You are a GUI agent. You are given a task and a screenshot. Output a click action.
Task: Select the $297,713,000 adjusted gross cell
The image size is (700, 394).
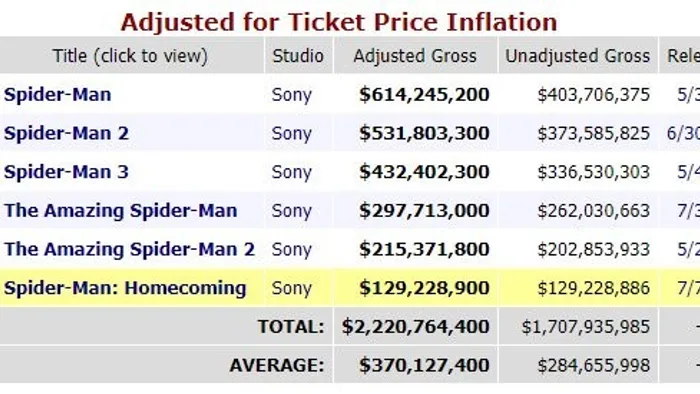[424, 211]
